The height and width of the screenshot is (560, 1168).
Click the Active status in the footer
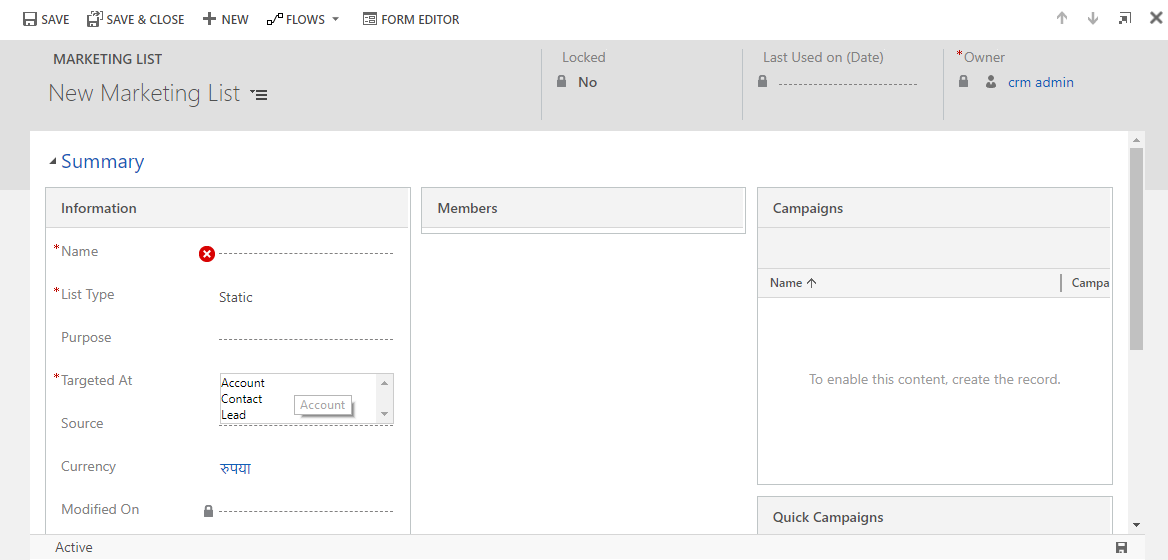(x=74, y=547)
